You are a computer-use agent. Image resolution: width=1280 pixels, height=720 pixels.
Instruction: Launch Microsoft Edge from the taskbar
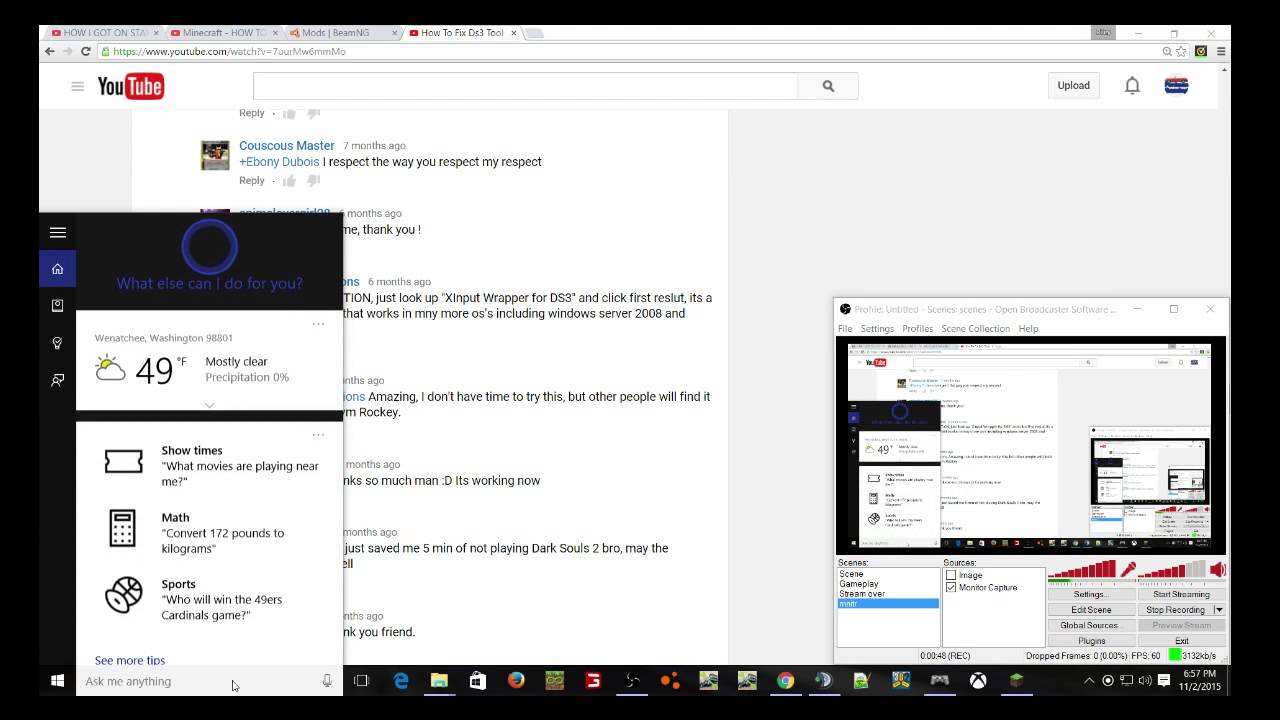tap(401, 681)
